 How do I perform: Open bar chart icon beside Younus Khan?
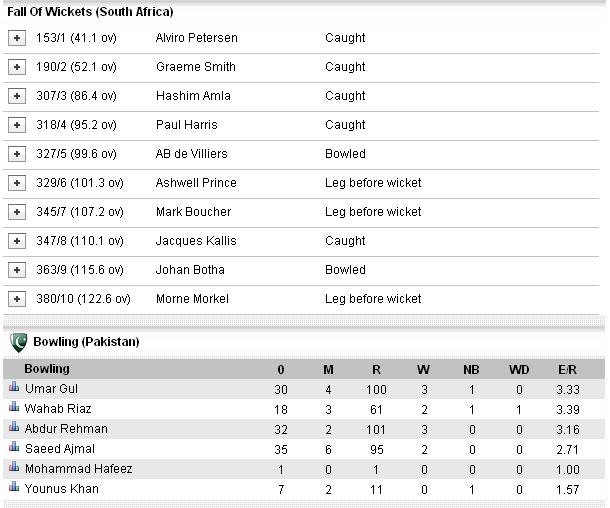tap(14, 487)
